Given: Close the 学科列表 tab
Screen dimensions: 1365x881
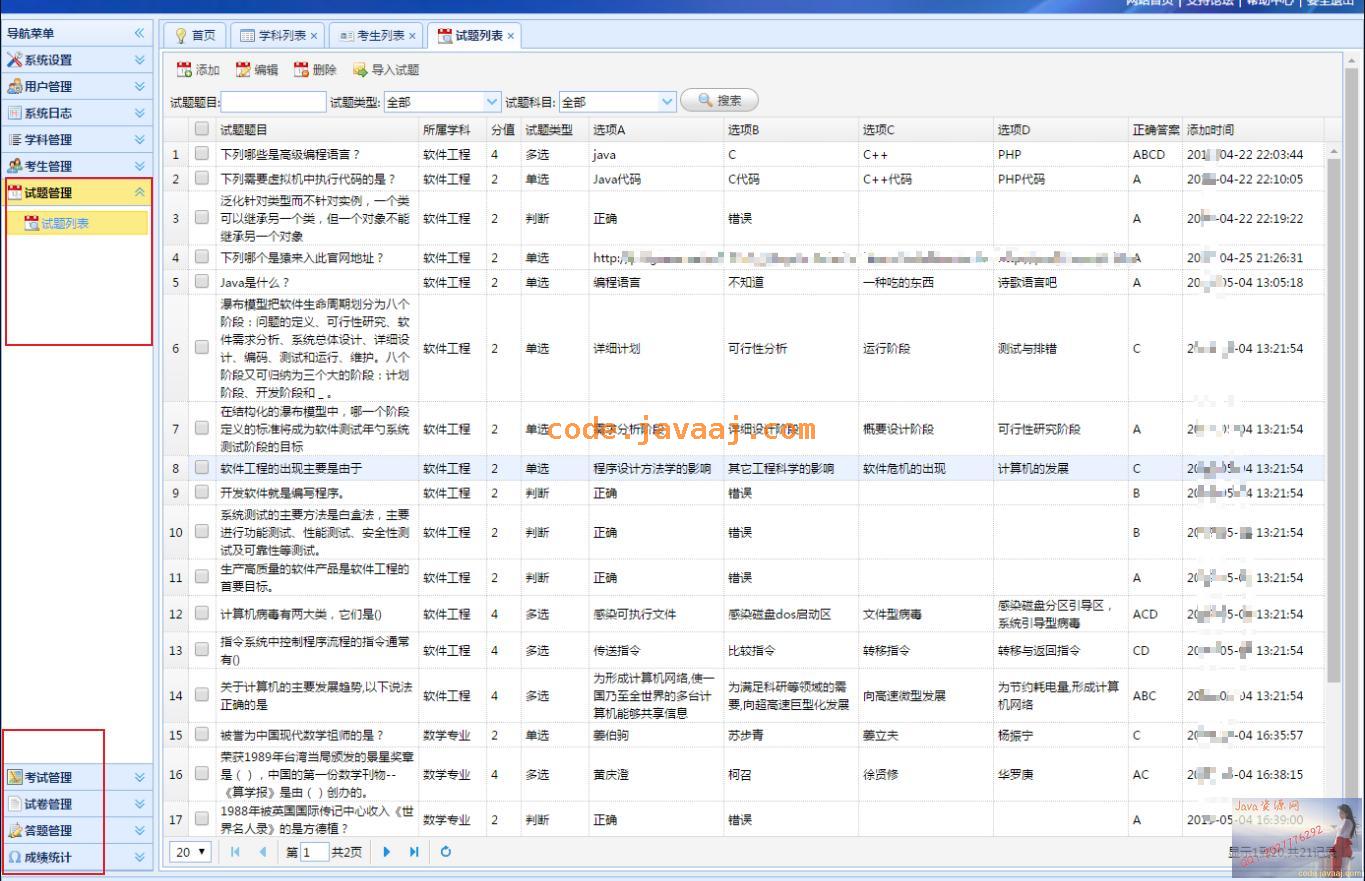Looking at the screenshot, I should [x=314, y=36].
